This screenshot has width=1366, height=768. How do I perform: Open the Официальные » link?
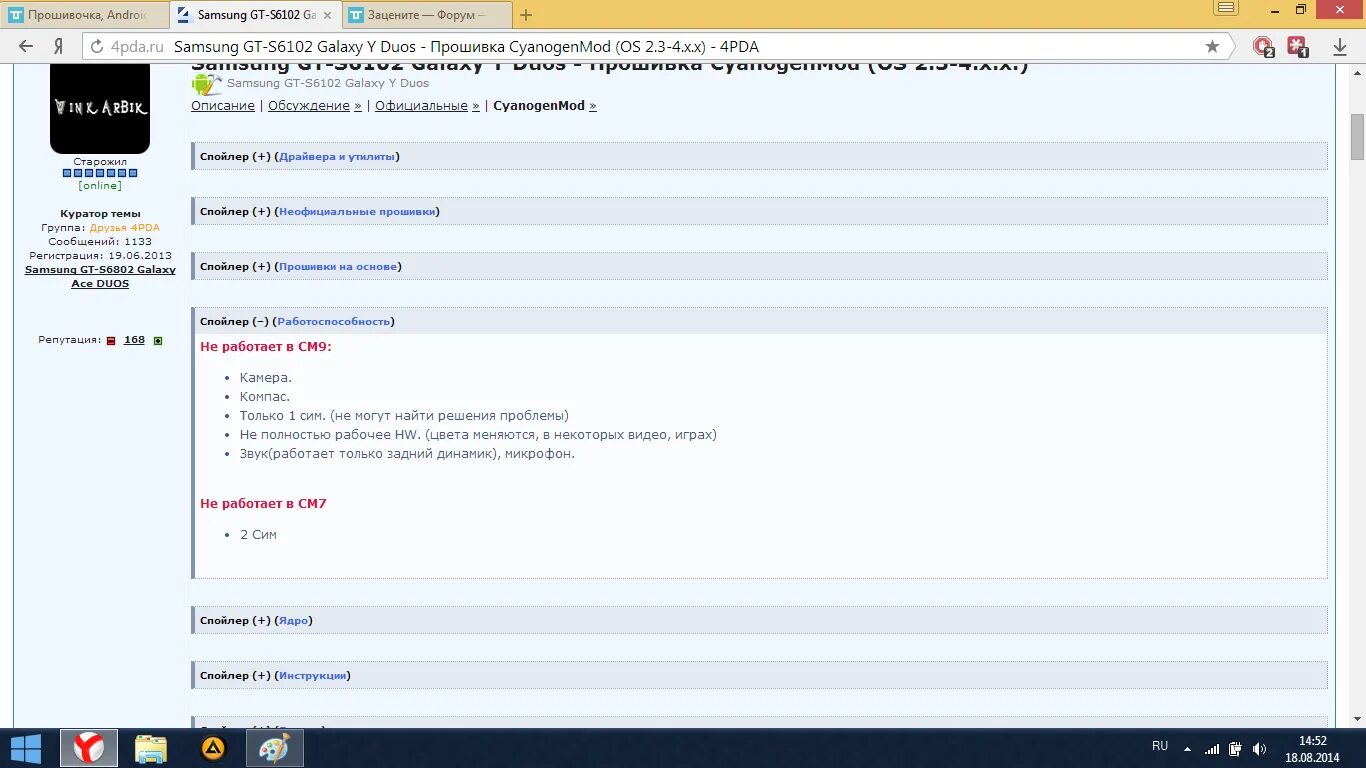point(427,106)
